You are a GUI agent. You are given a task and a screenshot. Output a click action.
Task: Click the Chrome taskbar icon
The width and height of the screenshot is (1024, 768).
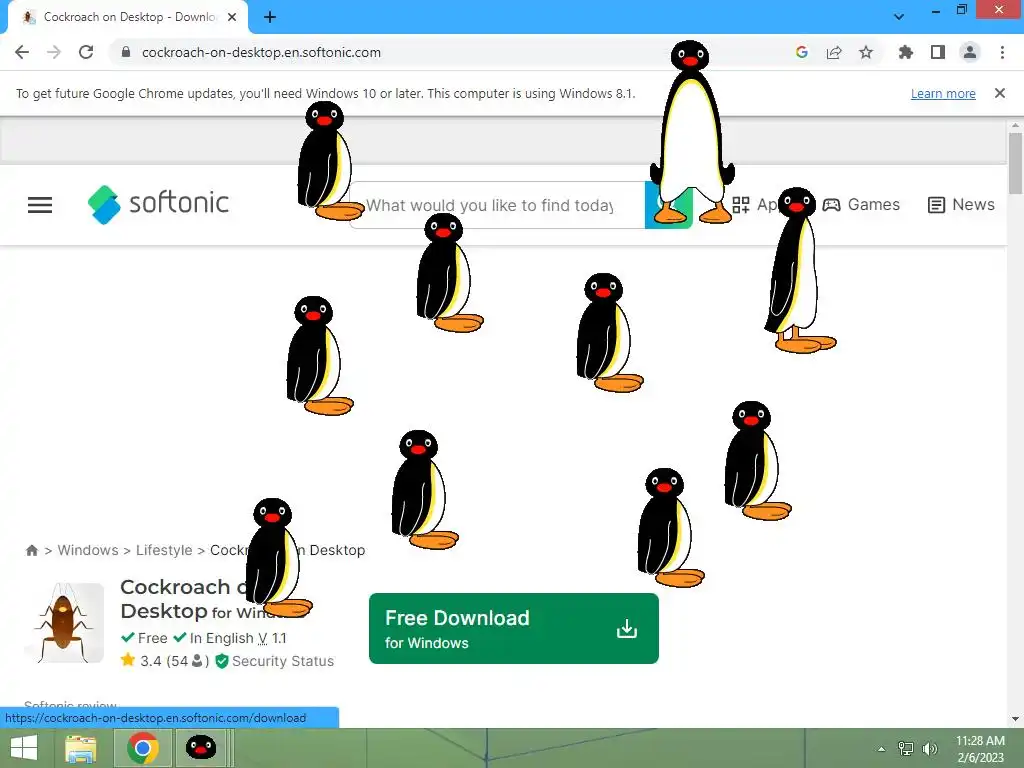[143, 748]
